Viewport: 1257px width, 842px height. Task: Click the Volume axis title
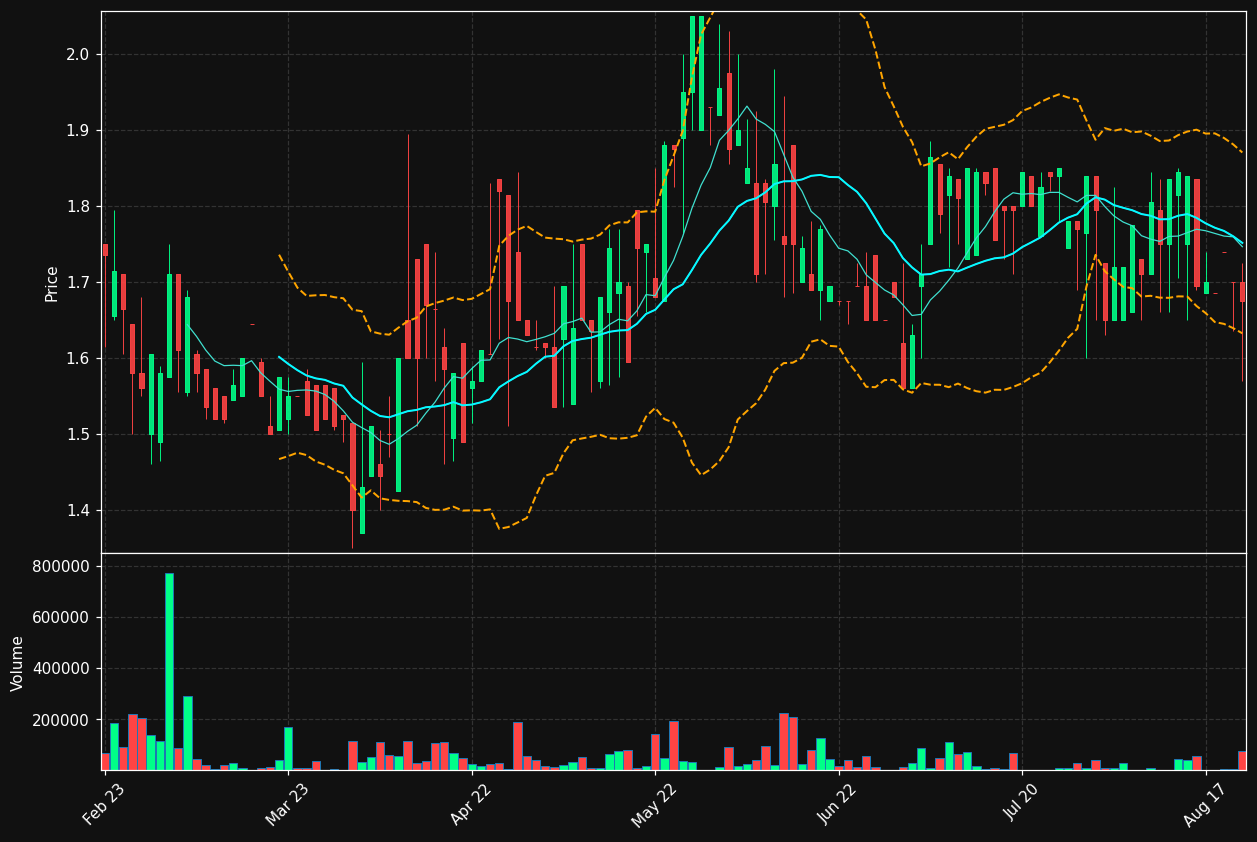click(18, 663)
